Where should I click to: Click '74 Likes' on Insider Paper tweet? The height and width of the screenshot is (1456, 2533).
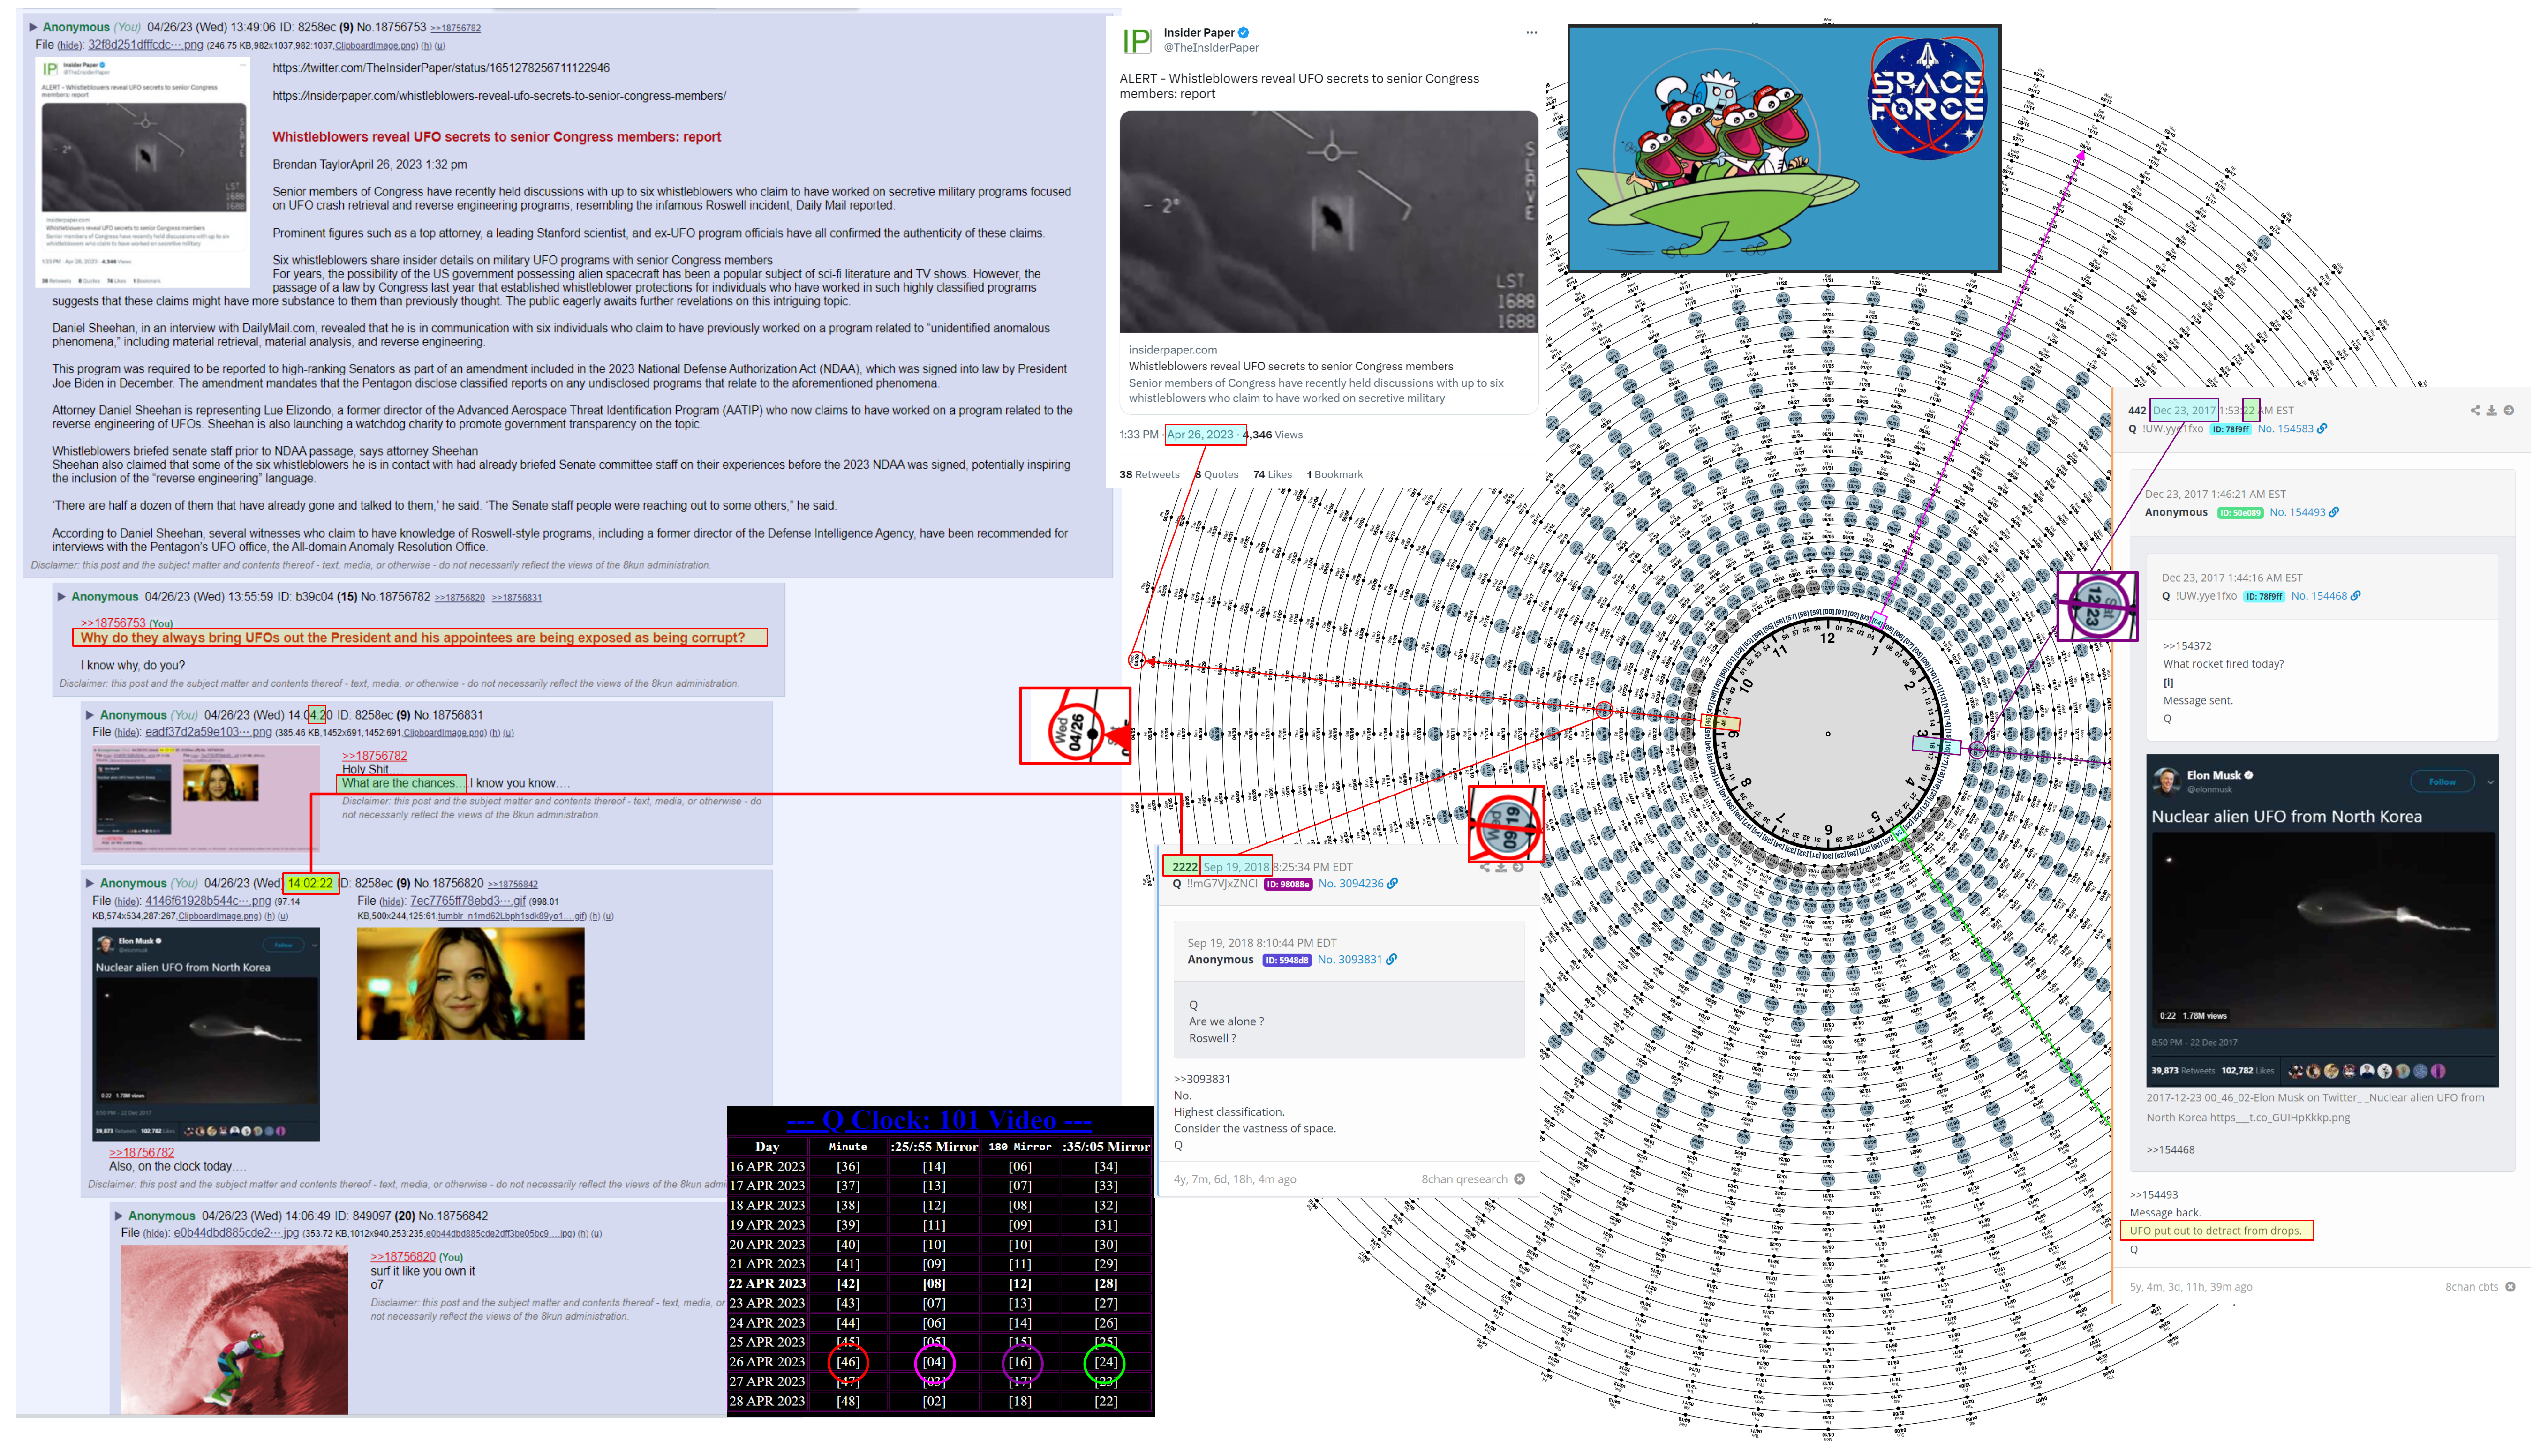pyautogui.click(x=1272, y=475)
